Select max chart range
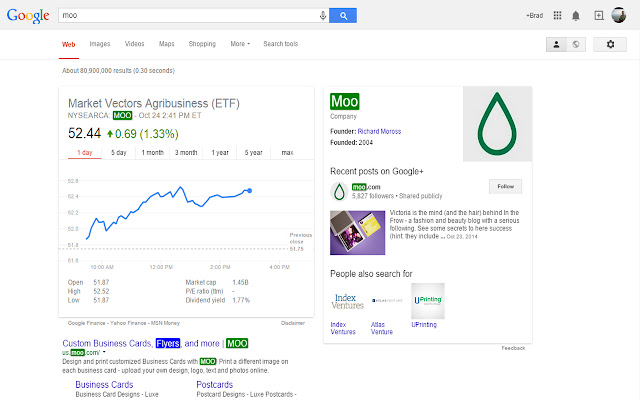 coord(287,153)
